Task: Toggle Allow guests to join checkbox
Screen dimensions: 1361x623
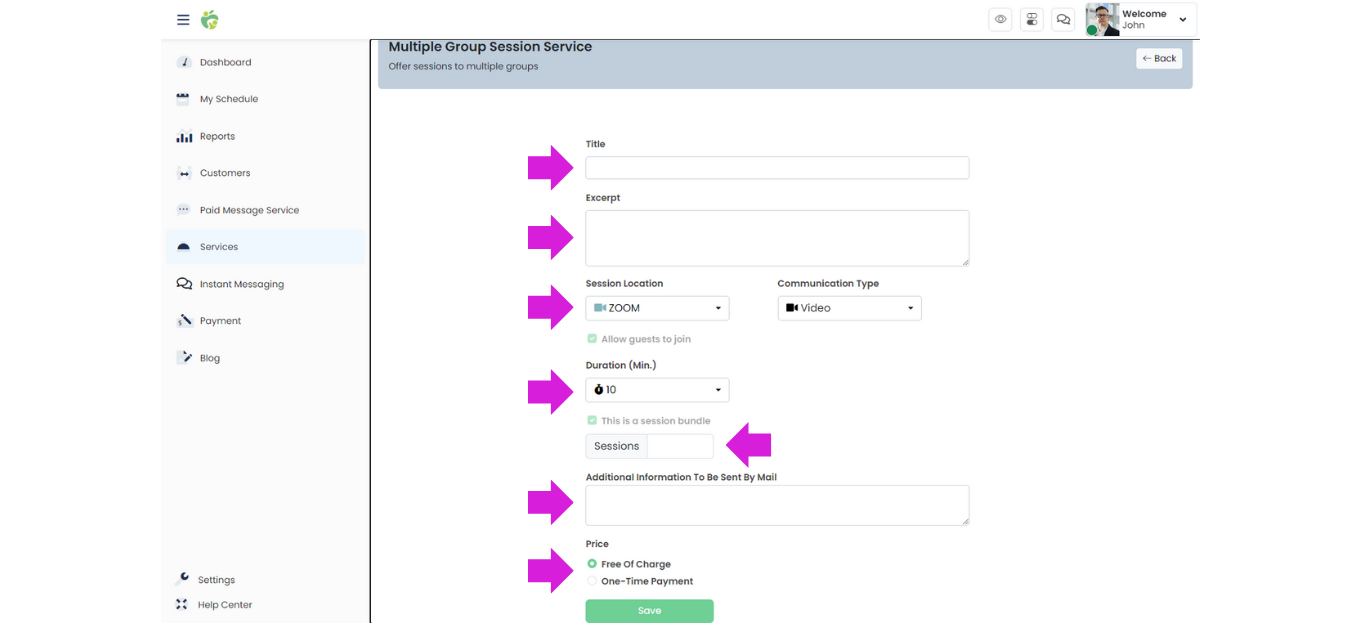Action: (592, 339)
